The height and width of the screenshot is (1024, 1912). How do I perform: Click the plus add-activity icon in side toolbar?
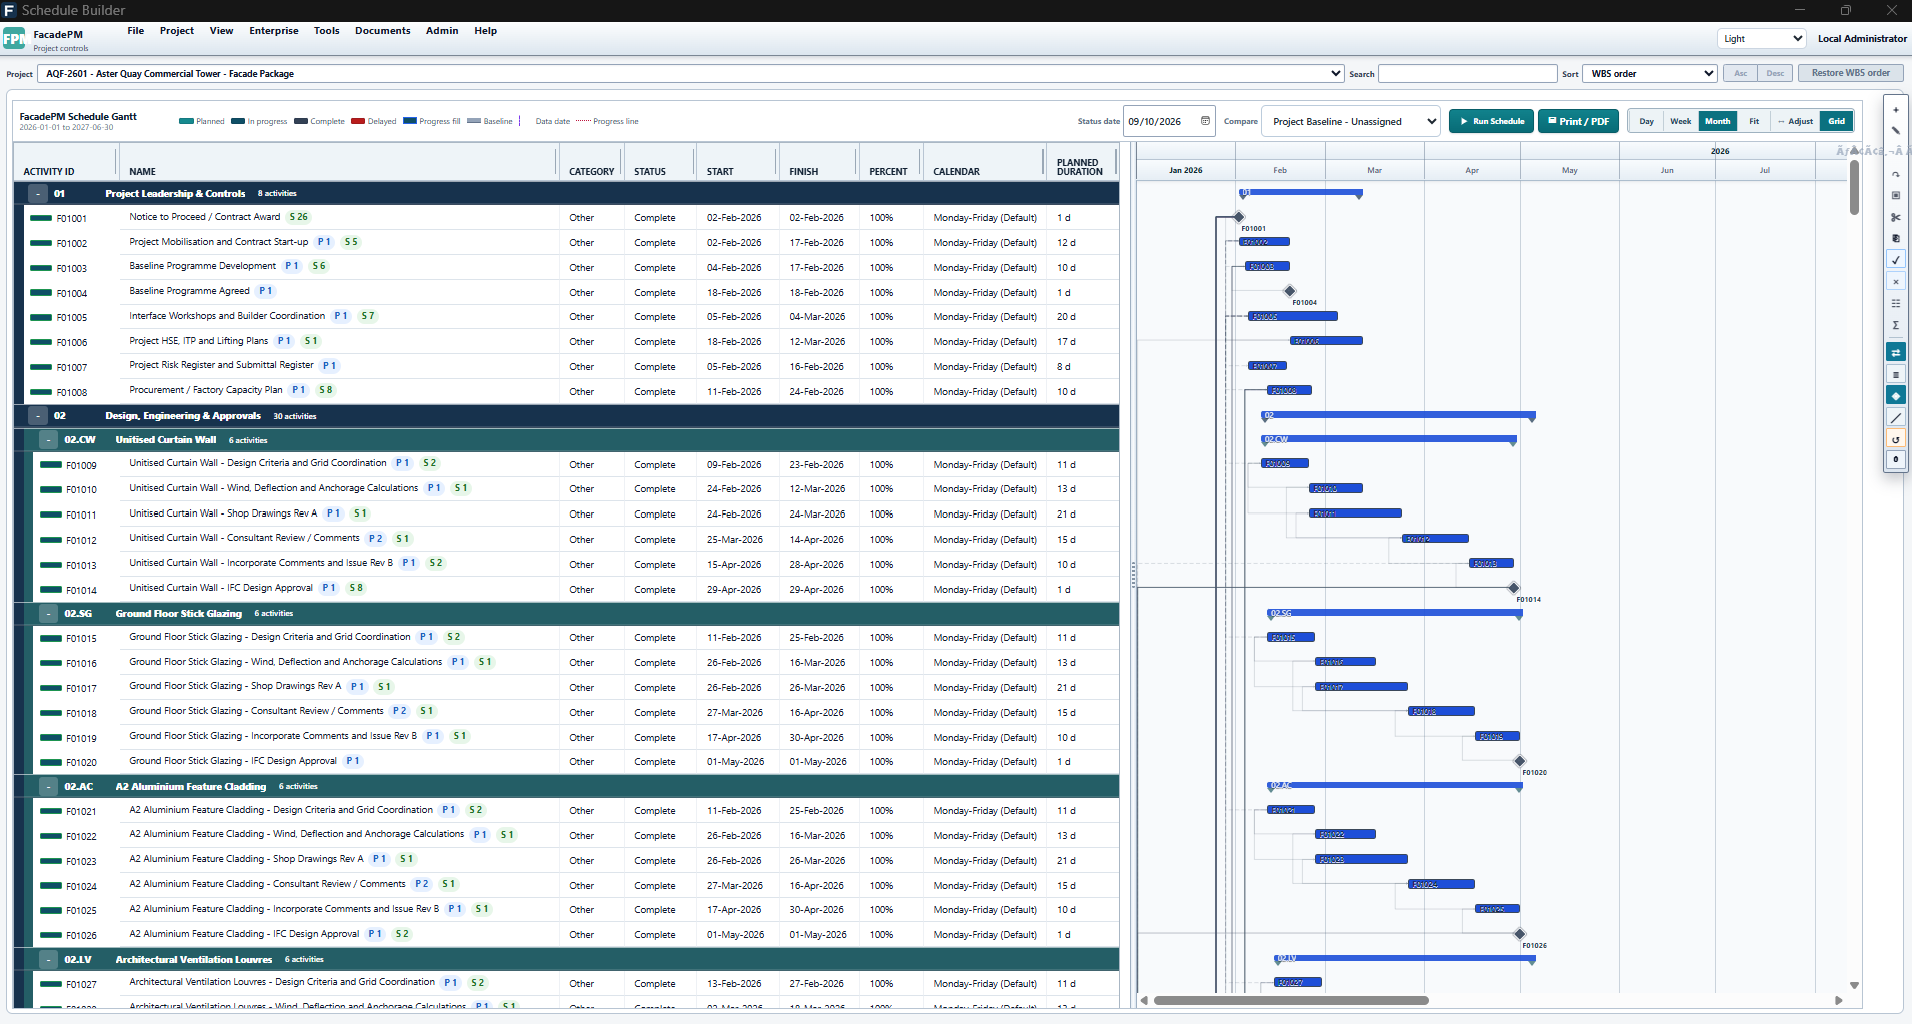pyautogui.click(x=1895, y=110)
